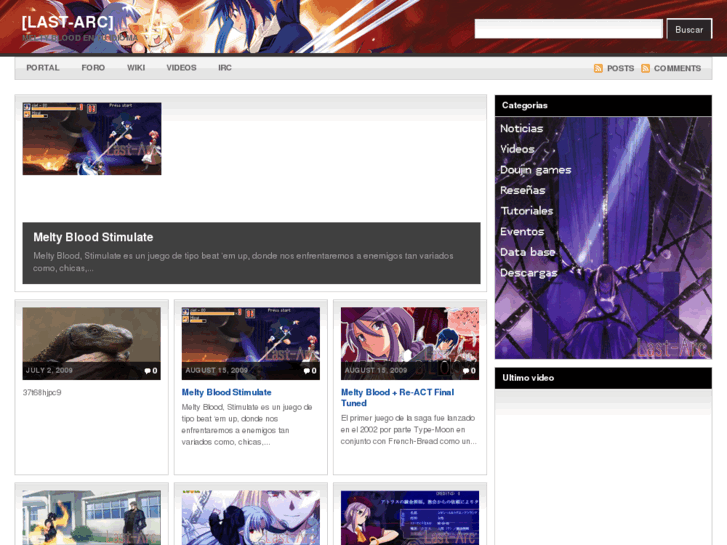Open the Re-ACT Final Tuned card thumbnail
This screenshot has width=727, height=545.
tap(410, 343)
